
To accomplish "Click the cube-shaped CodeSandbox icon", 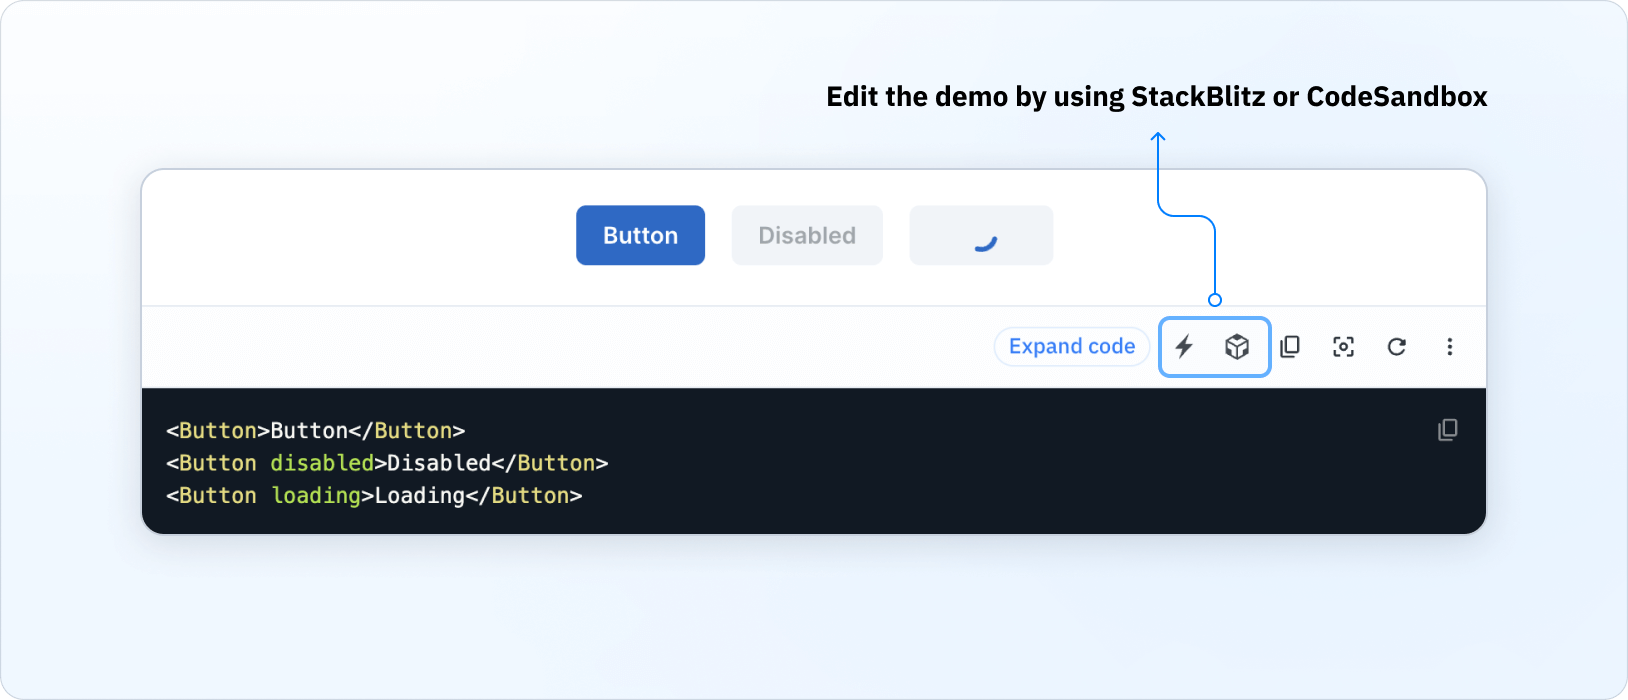I will (x=1238, y=347).
